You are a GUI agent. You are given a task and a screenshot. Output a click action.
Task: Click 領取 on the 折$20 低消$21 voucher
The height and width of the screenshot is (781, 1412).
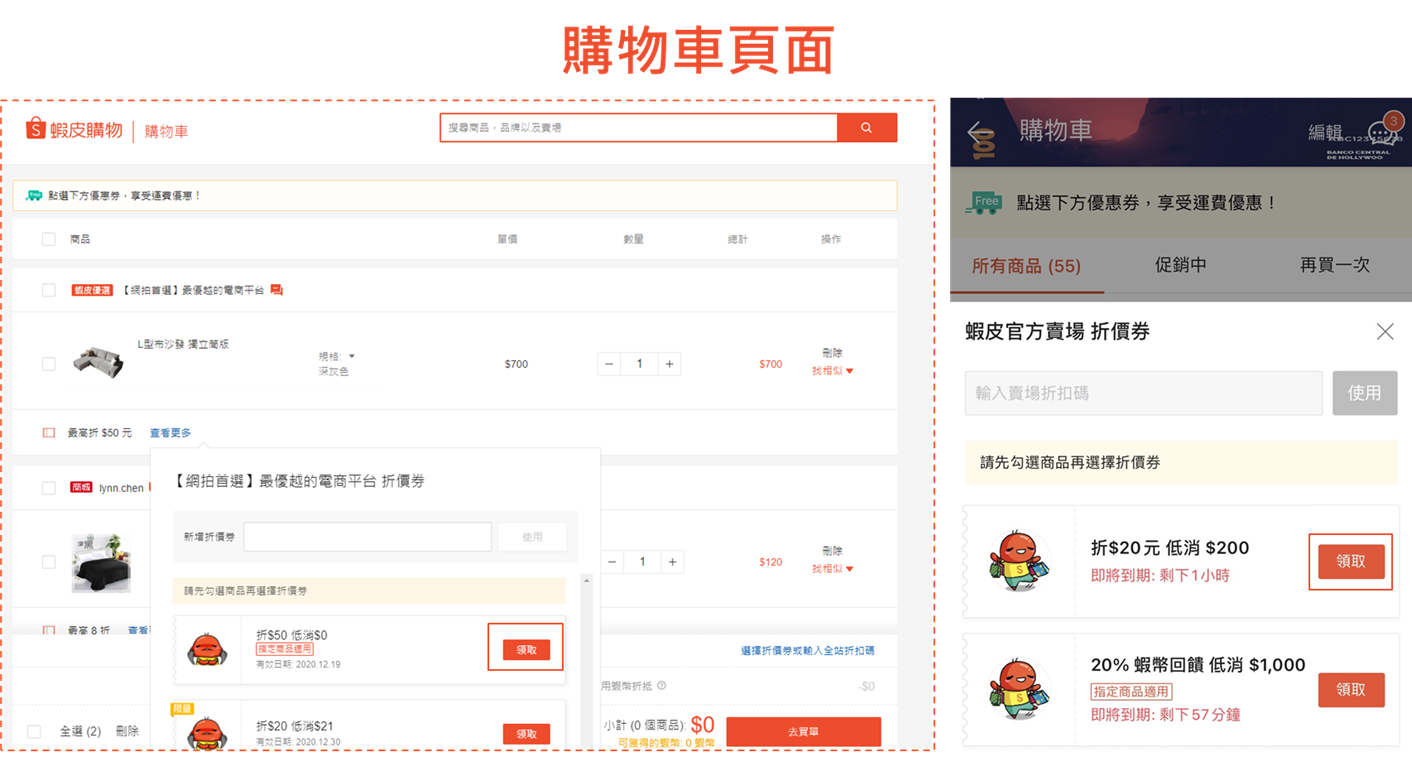(x=526, y=734)
